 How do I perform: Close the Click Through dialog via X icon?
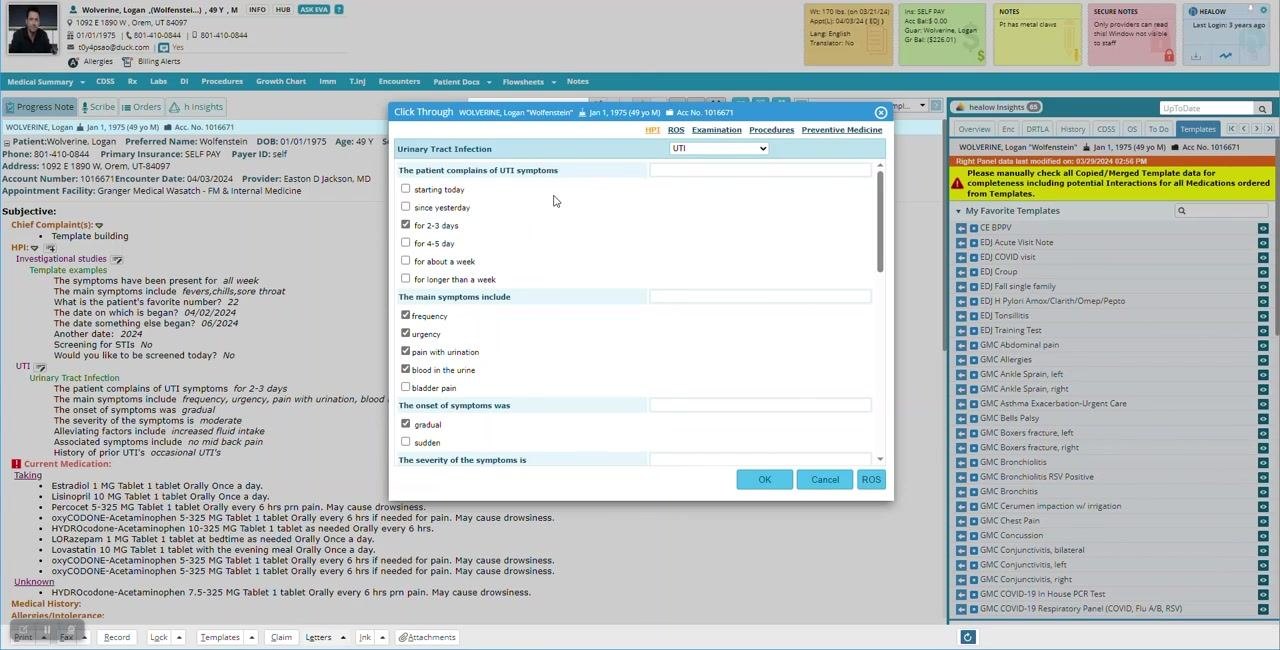[x=880, y=113]
